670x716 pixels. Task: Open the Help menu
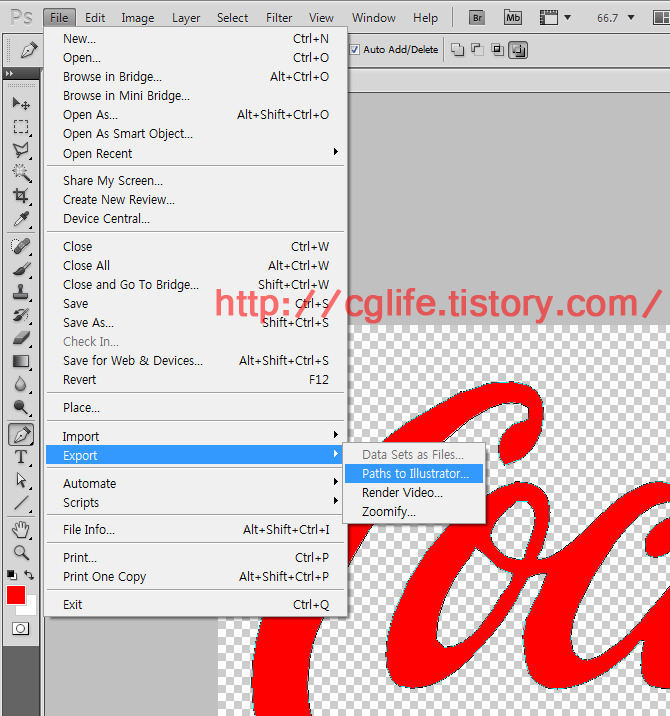tap(425, 18)
